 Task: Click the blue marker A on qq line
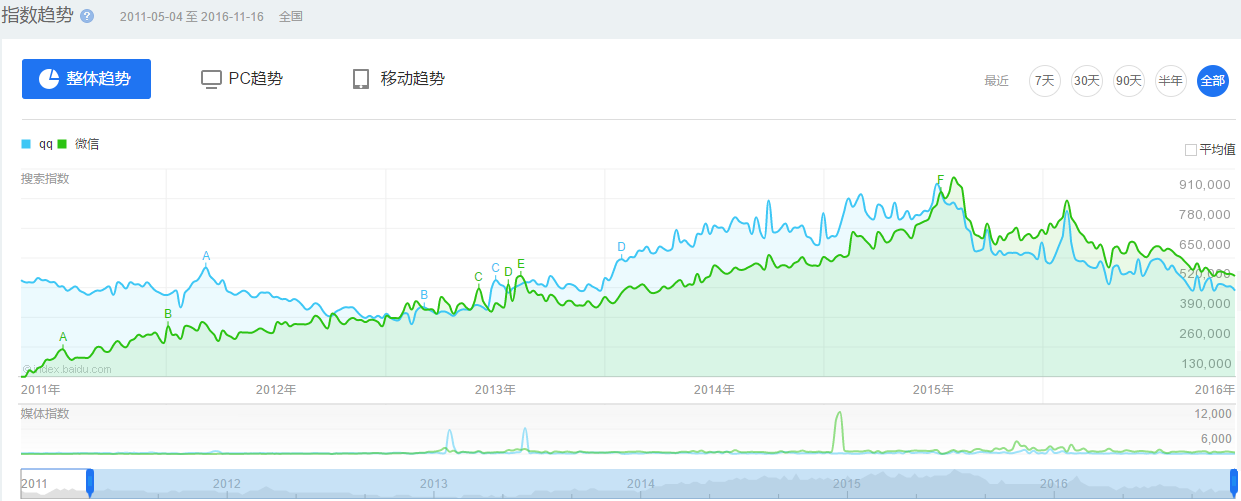pyautogui.click(x=206, y=256)
